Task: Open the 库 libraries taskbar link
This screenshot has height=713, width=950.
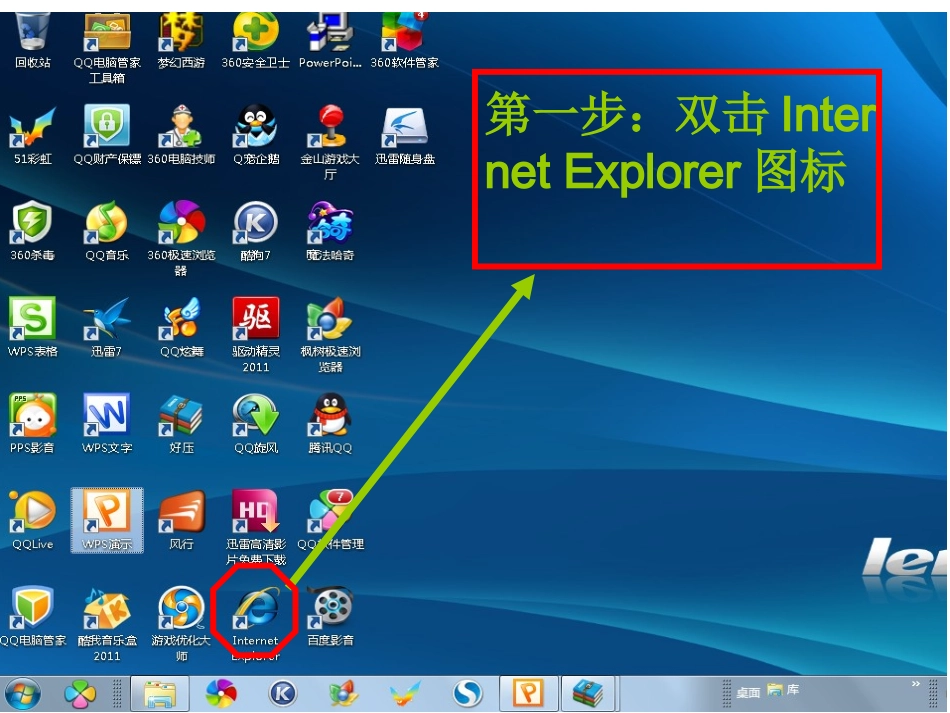Action: [x=783, y=690]
